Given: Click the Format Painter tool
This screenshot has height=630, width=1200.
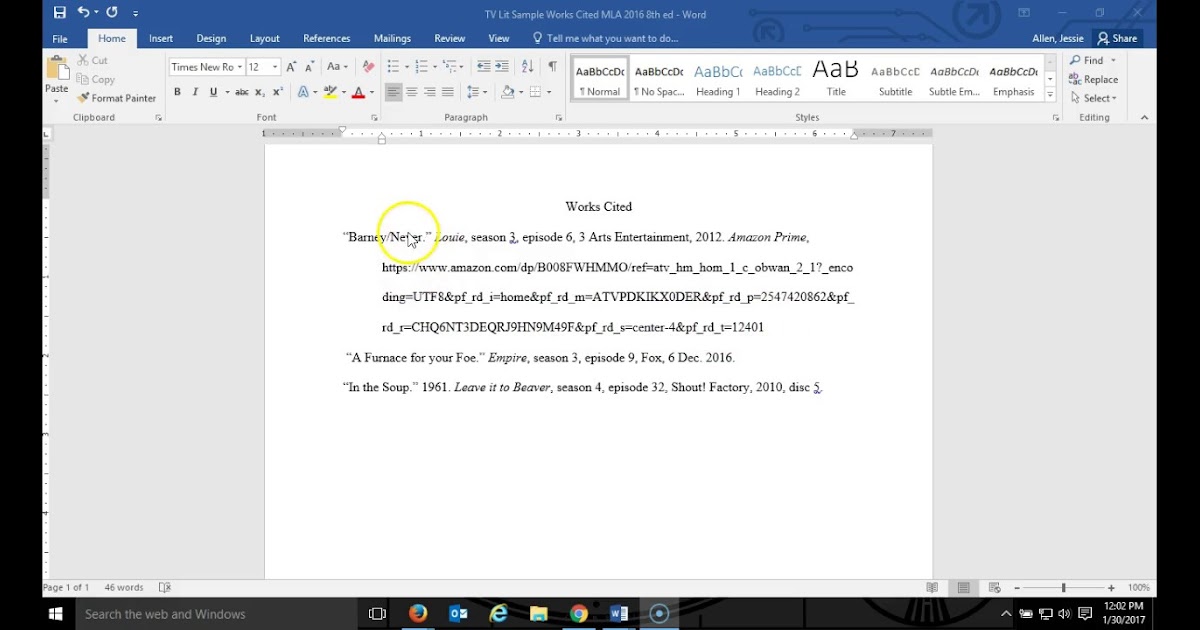Looking at the screenshot, I should click(x=116, y=98).
